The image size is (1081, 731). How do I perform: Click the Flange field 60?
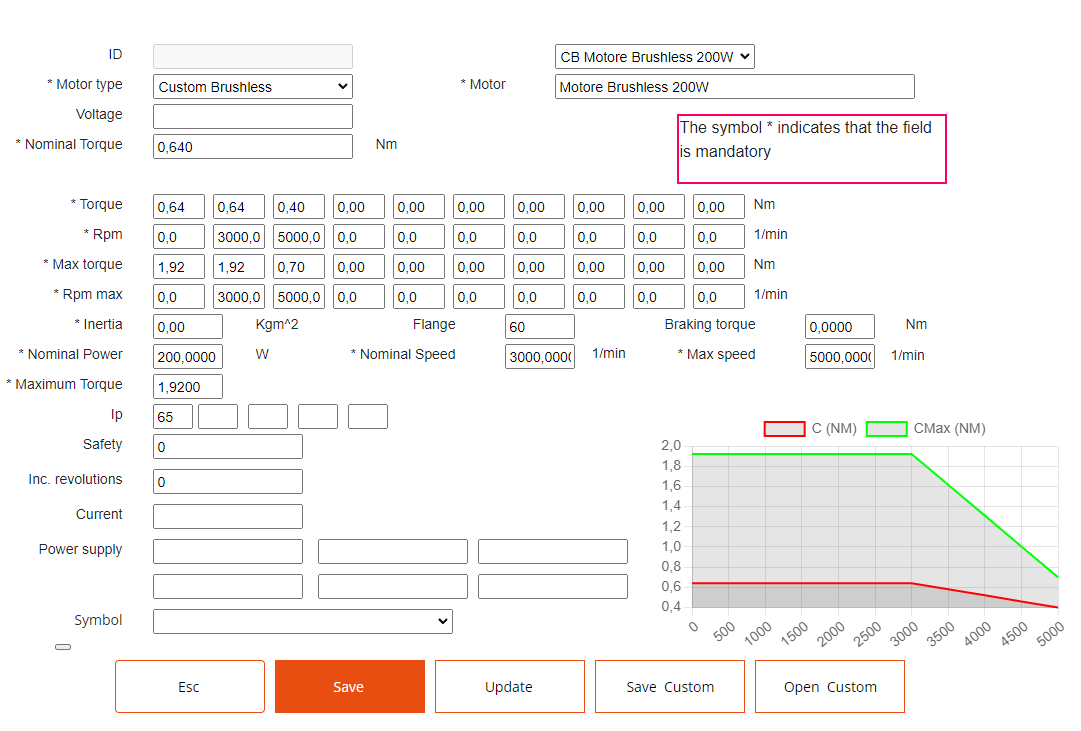(539, 327)
